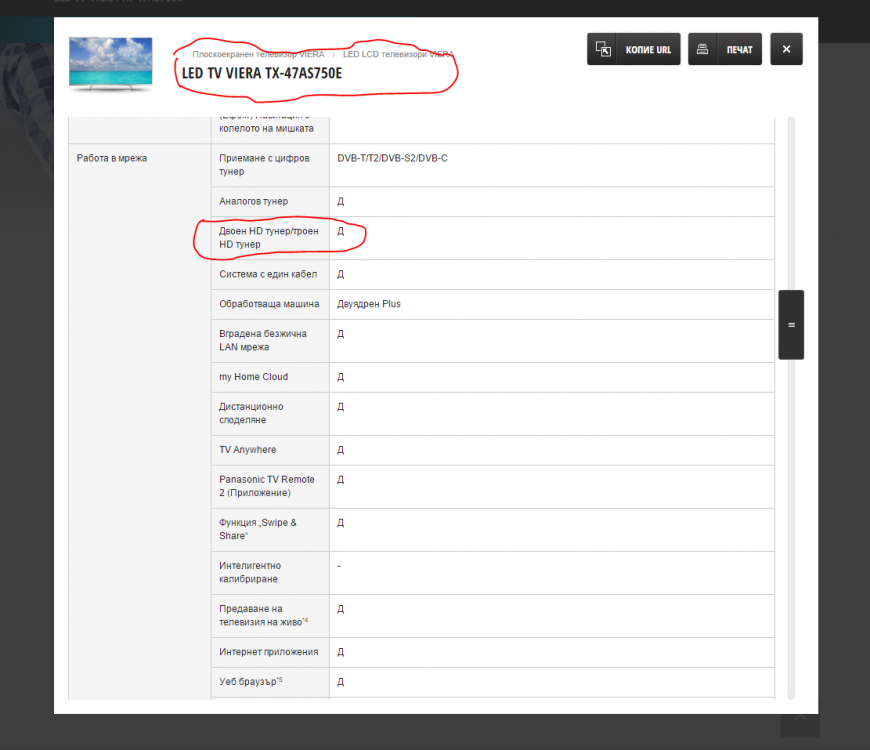Select the Д value for TV Anywhere

pyautogui.click(x=341, y=450)
